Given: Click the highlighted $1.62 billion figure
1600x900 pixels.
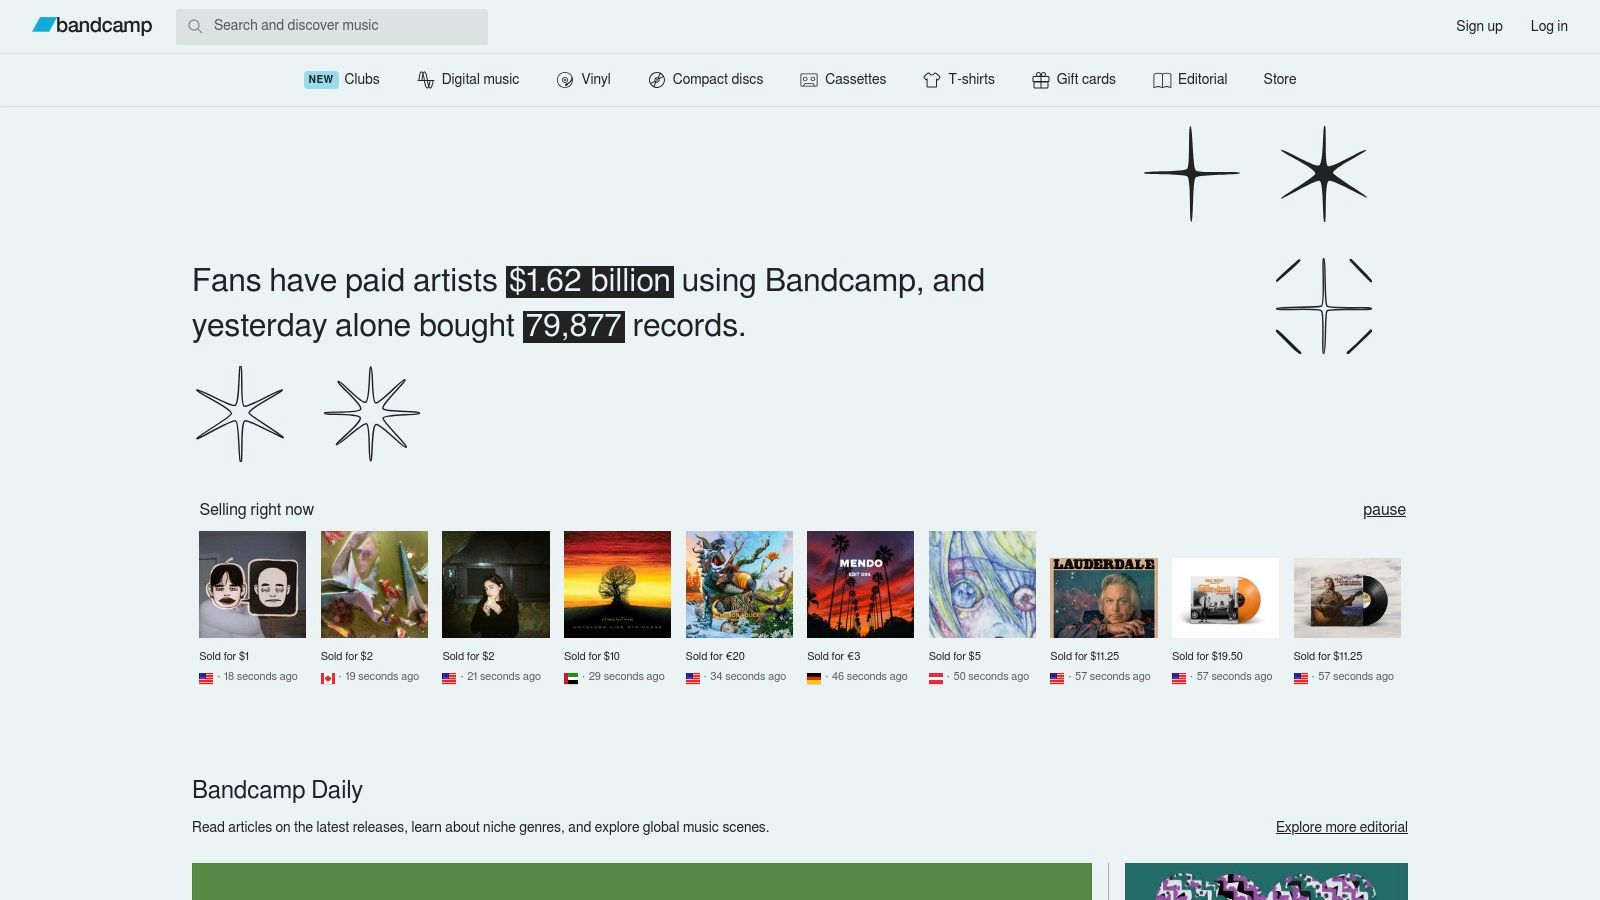Looking at the screenshot, I should tap(589, 281).
